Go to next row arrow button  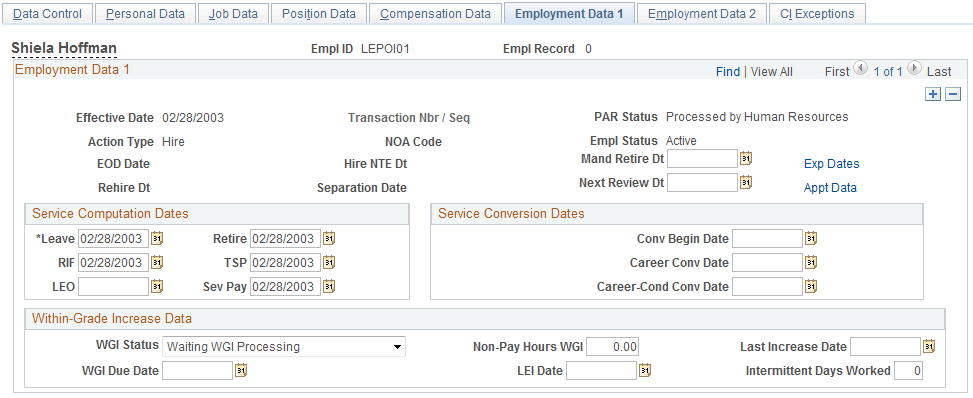915,70
